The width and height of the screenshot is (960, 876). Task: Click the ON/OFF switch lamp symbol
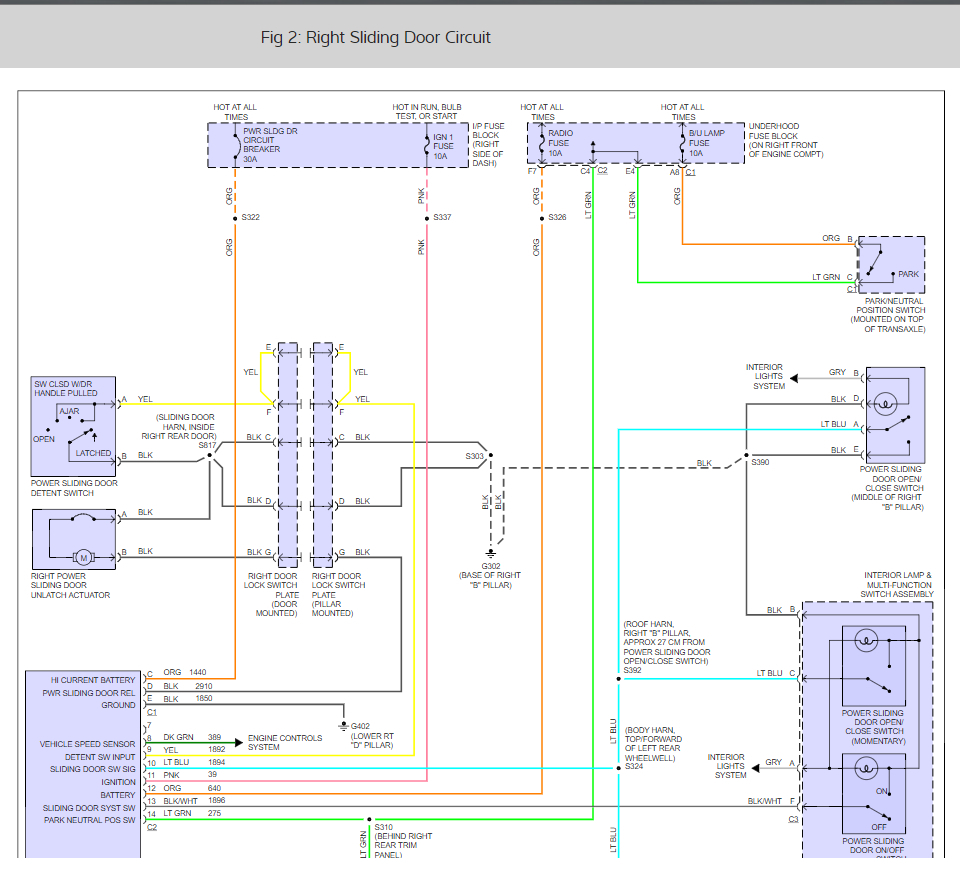[866, 768]
